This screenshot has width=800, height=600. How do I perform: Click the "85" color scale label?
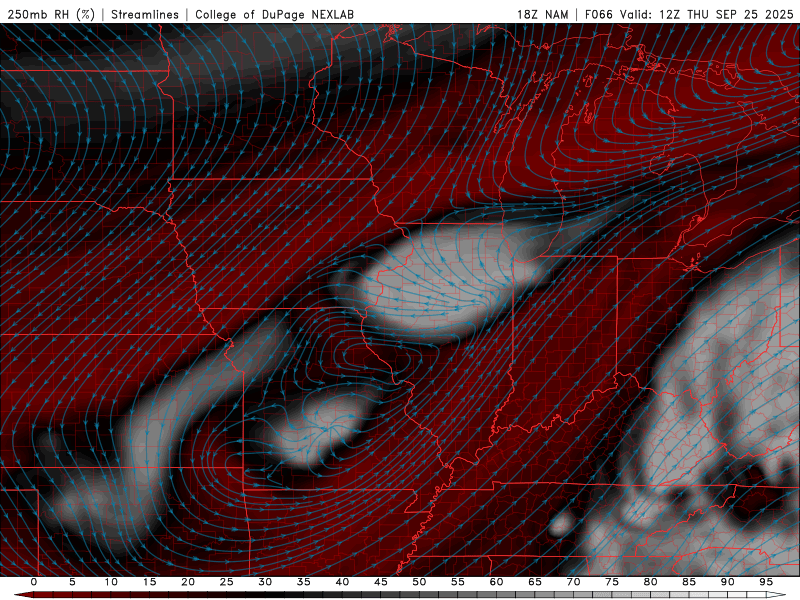pyautogui.click(x=689, y=582)
